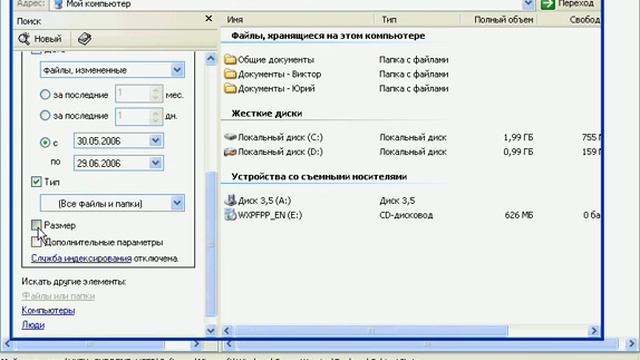Click the months stepper field
Viewport: 640px width, 360px height.
coord(139,95)
